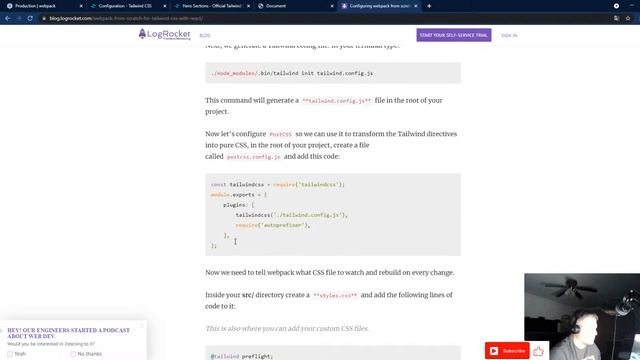Image resolution: width=640 pixels, height=360 pixels.
Task: Go forward to next page
Action: tap(19, 18)
